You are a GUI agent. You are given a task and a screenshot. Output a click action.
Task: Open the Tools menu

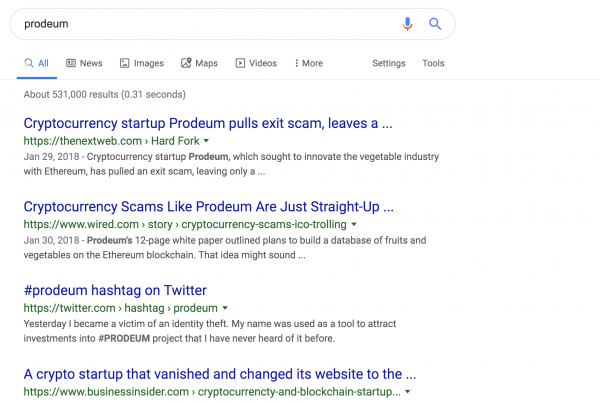point(433,63)
